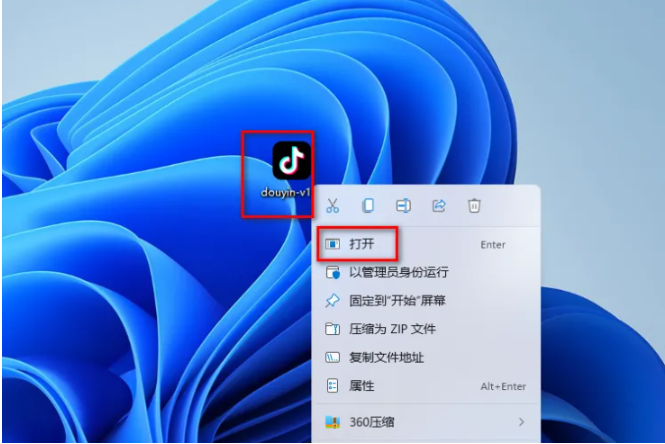Click the Rename icon in context menu

point(403,206)
